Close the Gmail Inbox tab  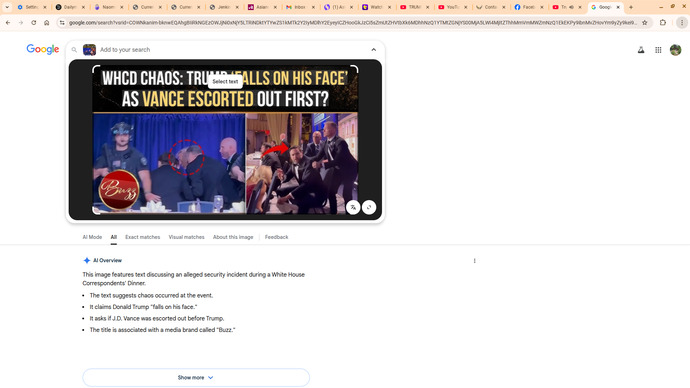click(313, 7)
